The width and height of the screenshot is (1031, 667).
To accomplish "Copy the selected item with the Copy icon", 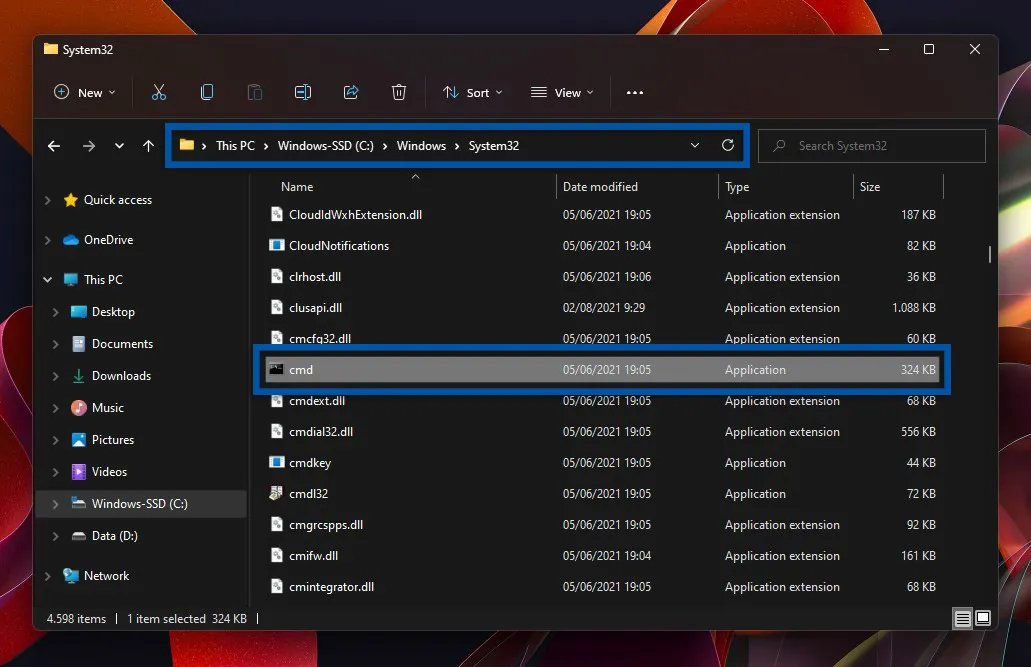I will 207,91.
